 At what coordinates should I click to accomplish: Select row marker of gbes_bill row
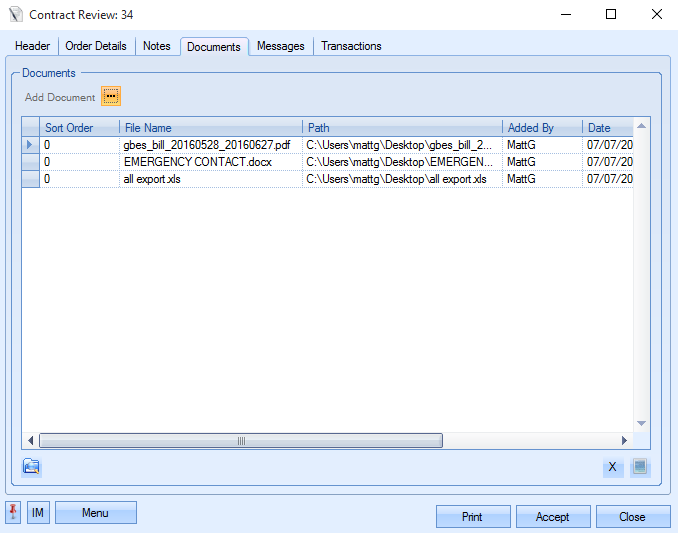[x=30, y=145]
